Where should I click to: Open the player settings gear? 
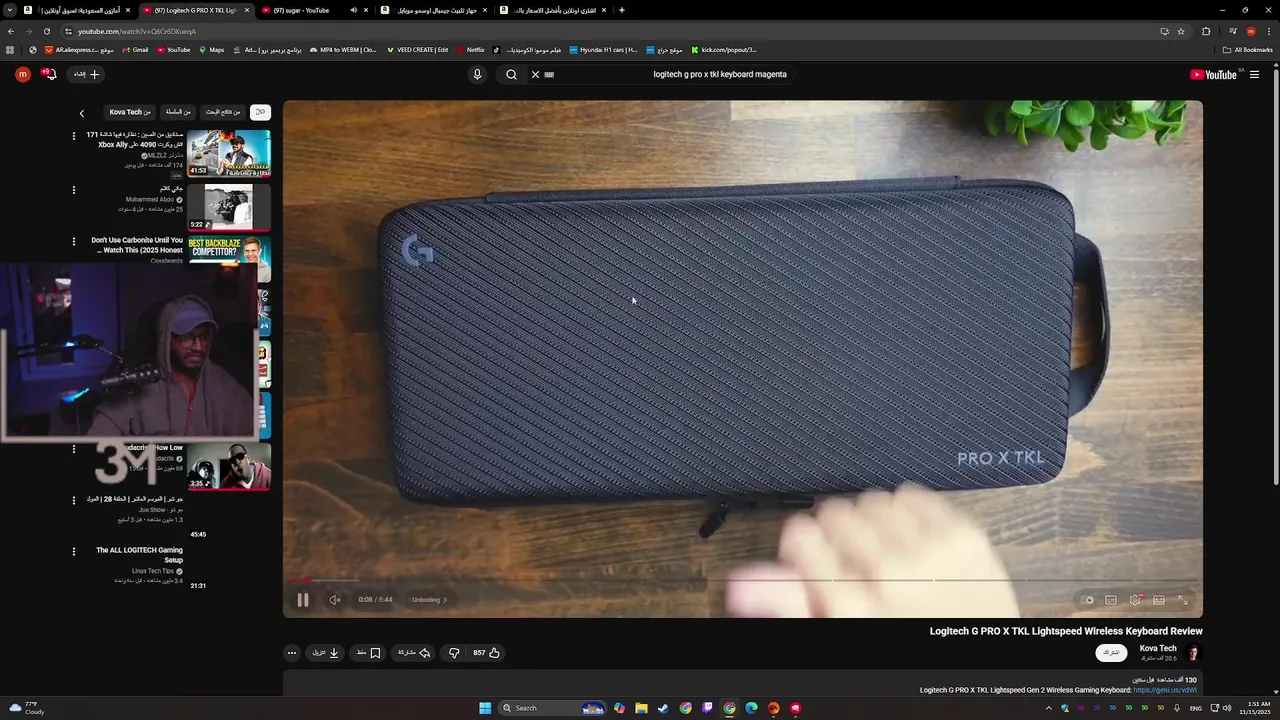coord(1135,600)
